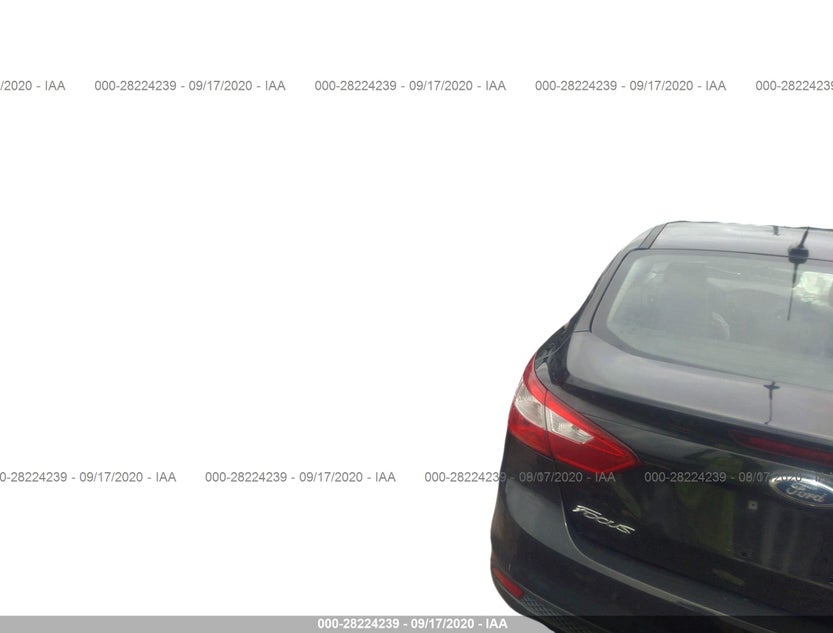Click the small red bumper reflector
833x633 pixels.
point(507,582)
